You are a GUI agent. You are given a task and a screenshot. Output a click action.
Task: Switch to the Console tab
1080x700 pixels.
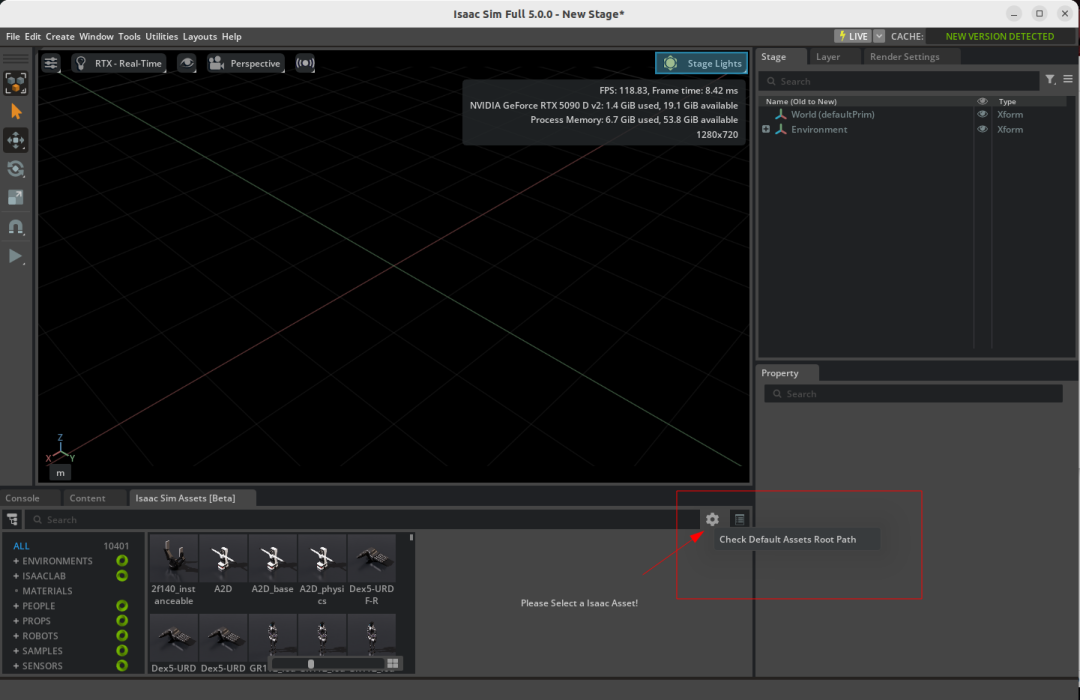pyautogui.click(x=23, y=498)
